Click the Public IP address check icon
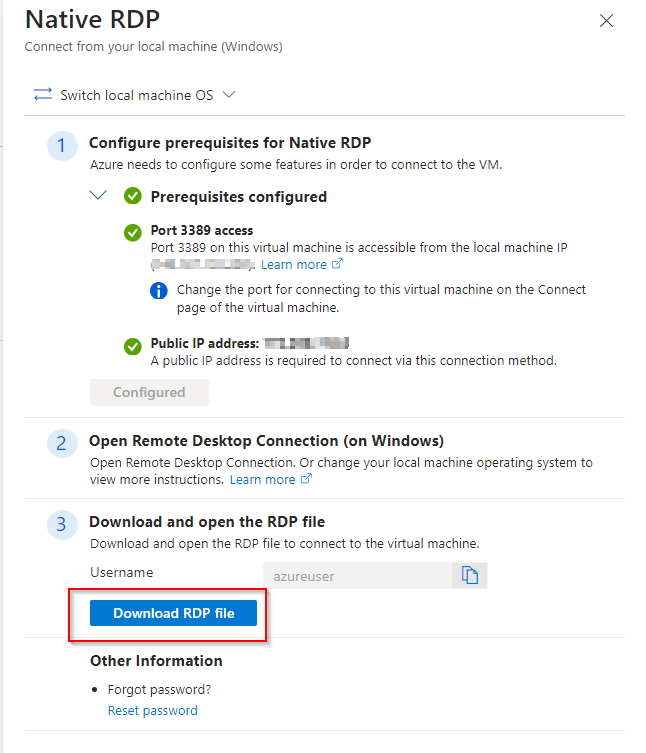The width and height of the screenshot is (646, 753). click(x=133, y=345)
